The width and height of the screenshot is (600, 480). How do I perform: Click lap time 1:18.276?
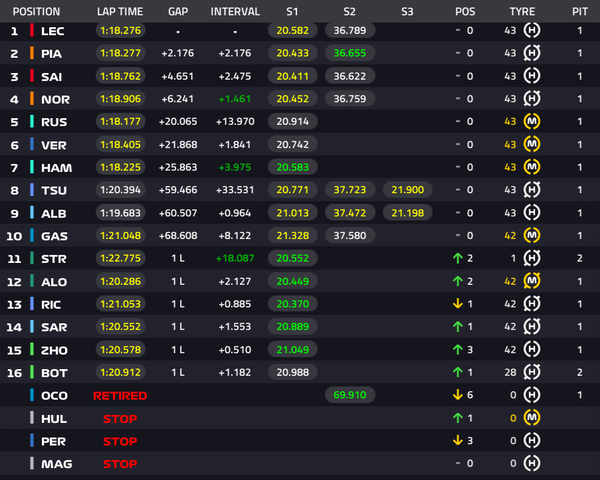point(120,30)
